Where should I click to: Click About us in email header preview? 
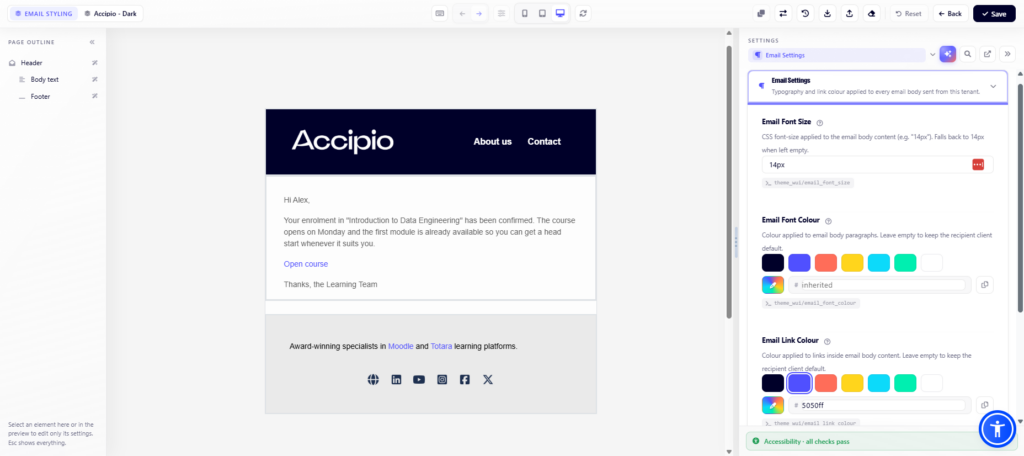pos(492,141)
